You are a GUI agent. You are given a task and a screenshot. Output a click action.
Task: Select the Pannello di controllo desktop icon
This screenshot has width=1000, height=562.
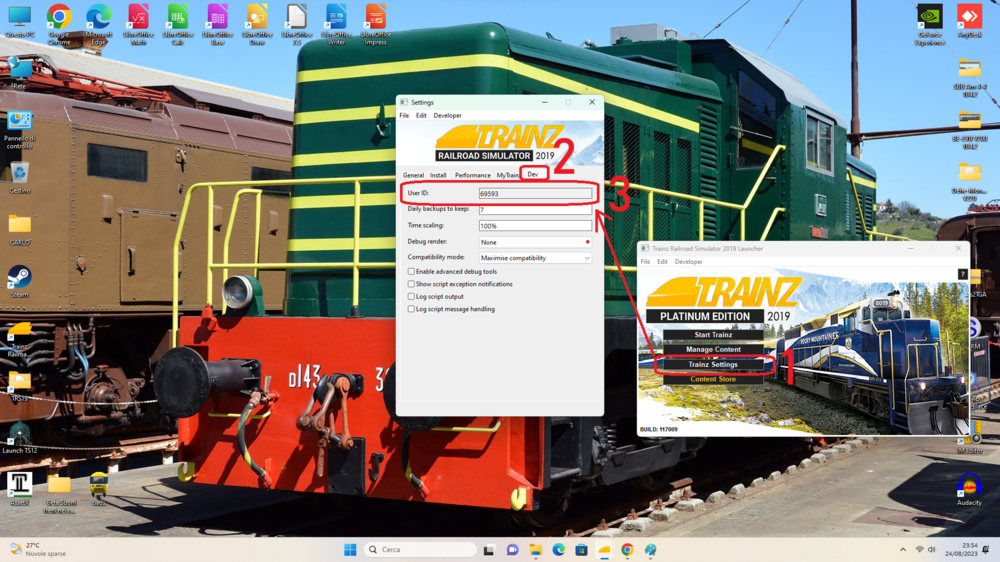click(19, 130)
